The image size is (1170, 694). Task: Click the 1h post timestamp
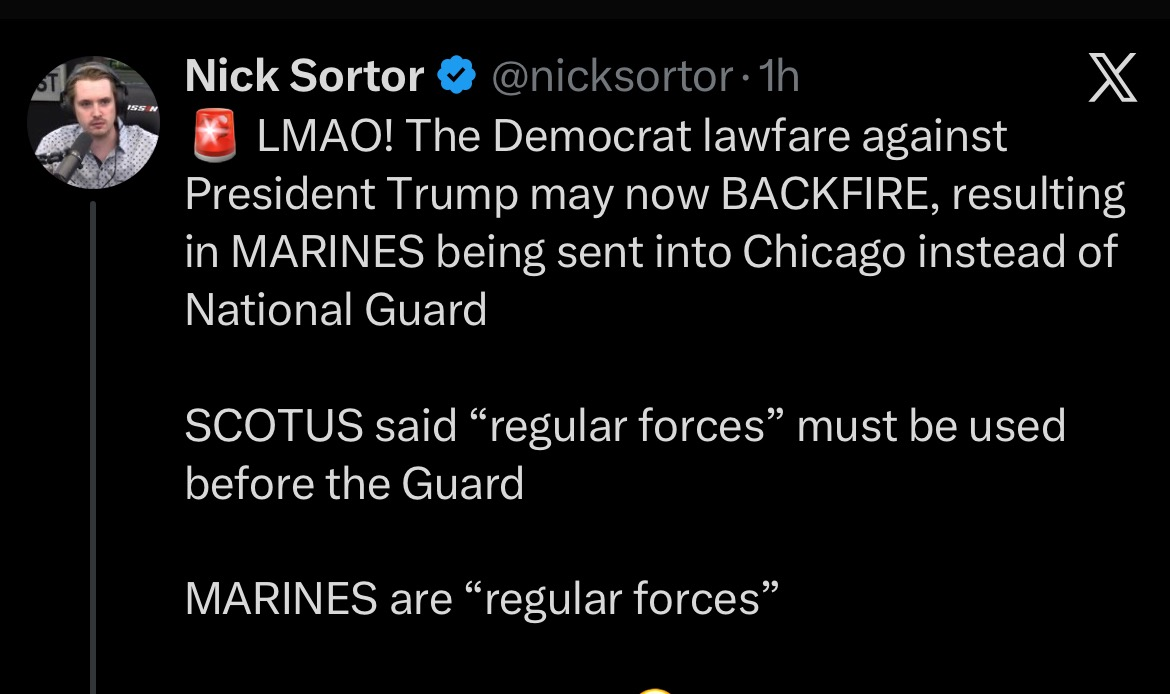(779, 76)
